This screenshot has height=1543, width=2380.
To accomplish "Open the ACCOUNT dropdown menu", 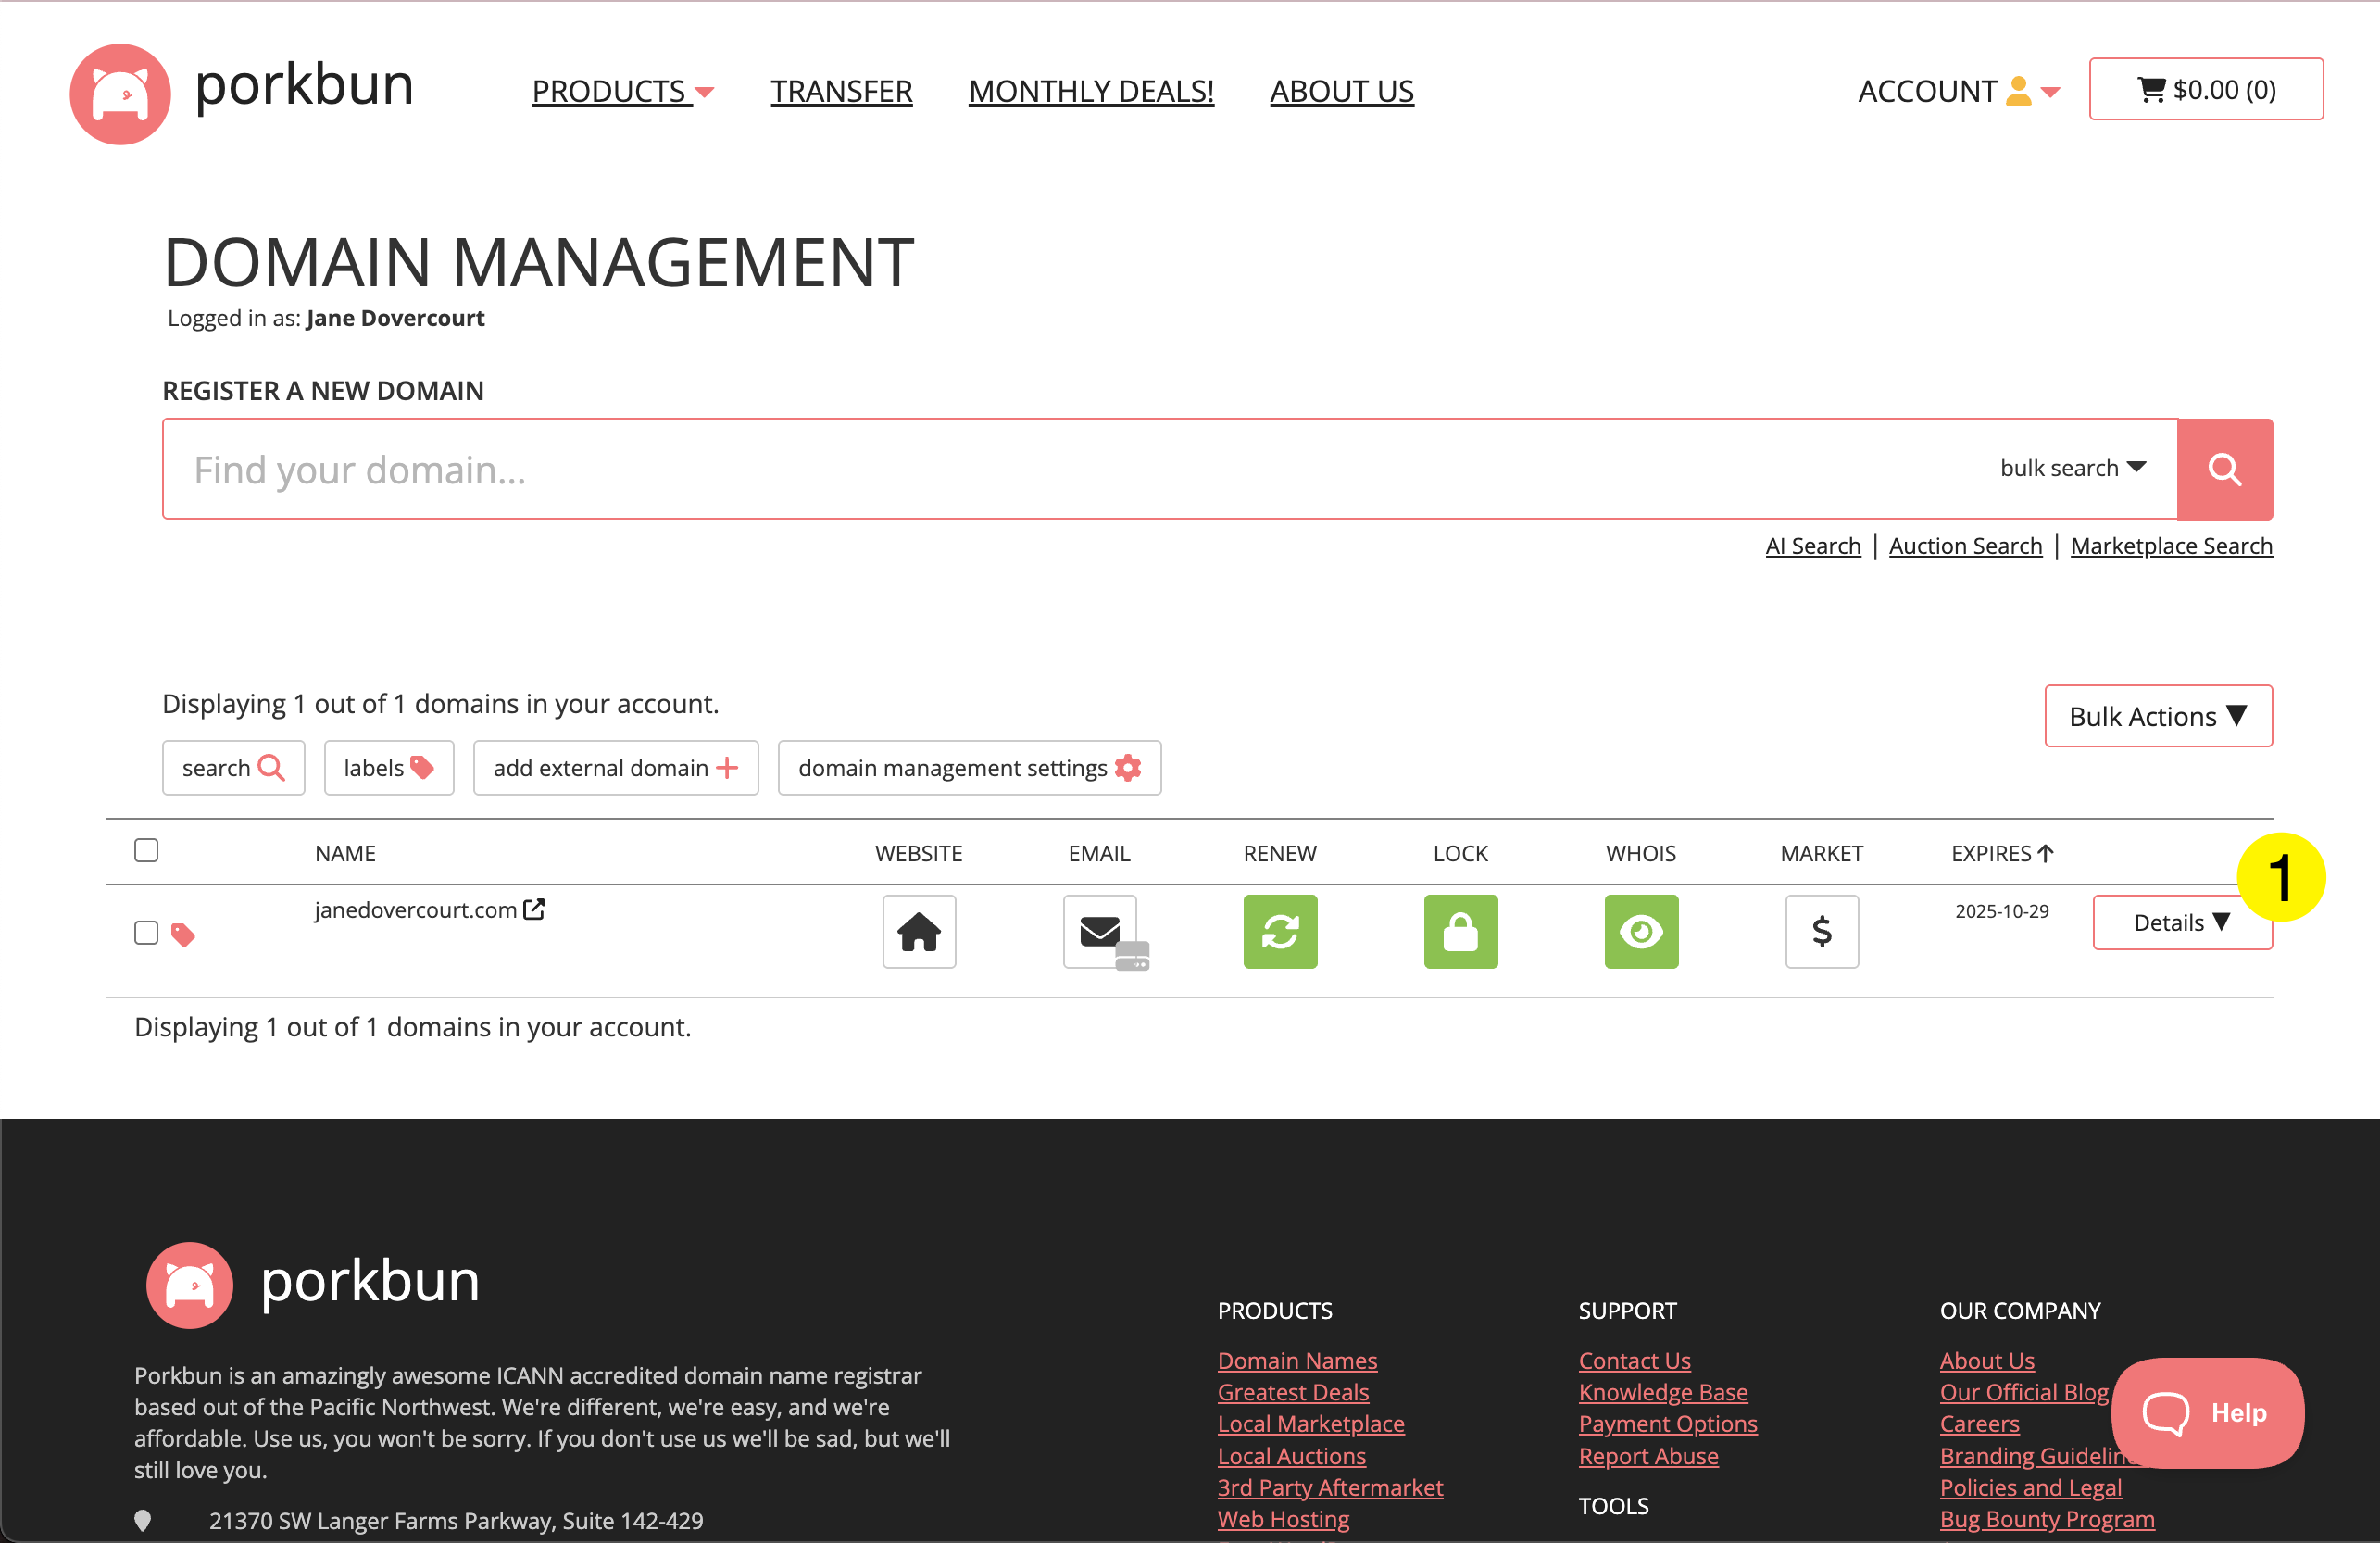I will [x=1958, y=91].
